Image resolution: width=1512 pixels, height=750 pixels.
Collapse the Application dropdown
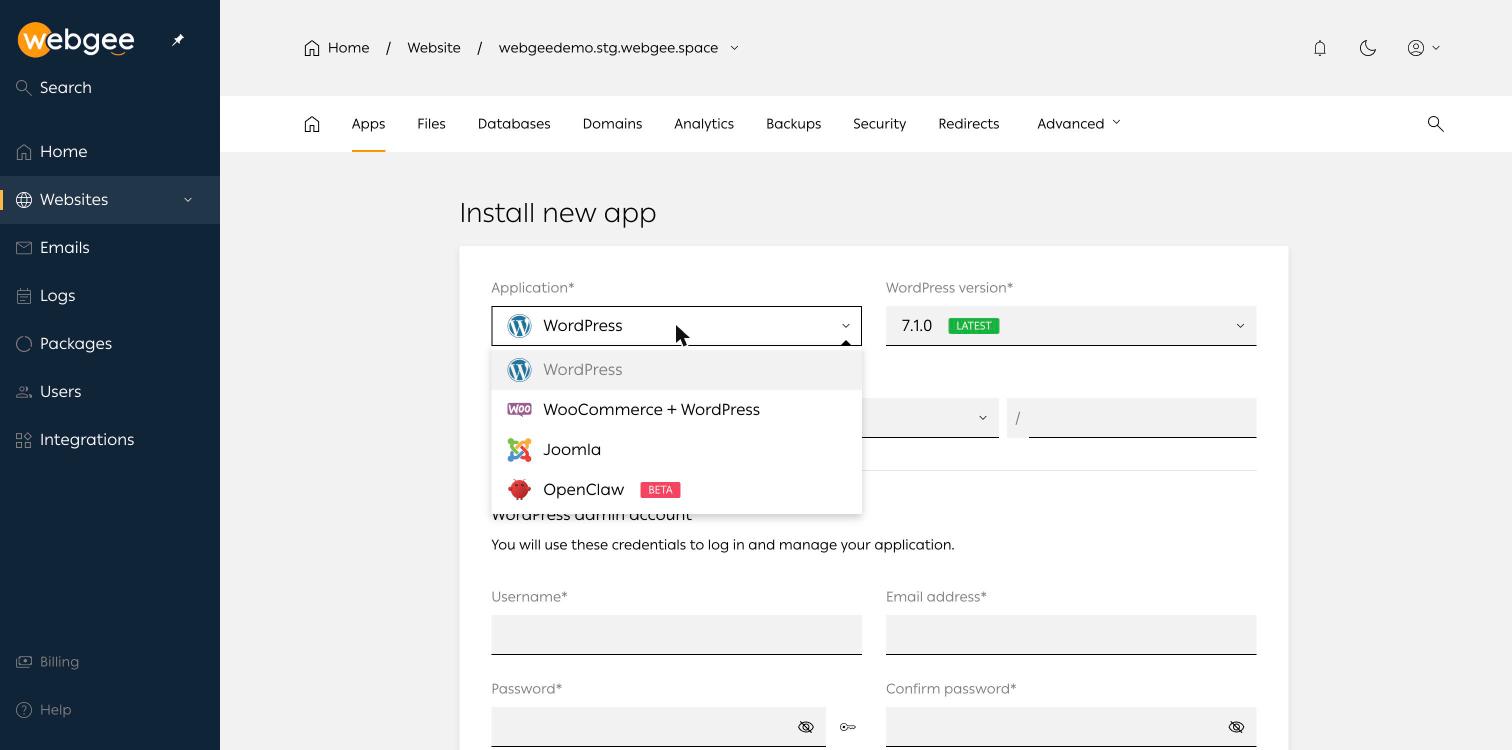tap(676, 326)
